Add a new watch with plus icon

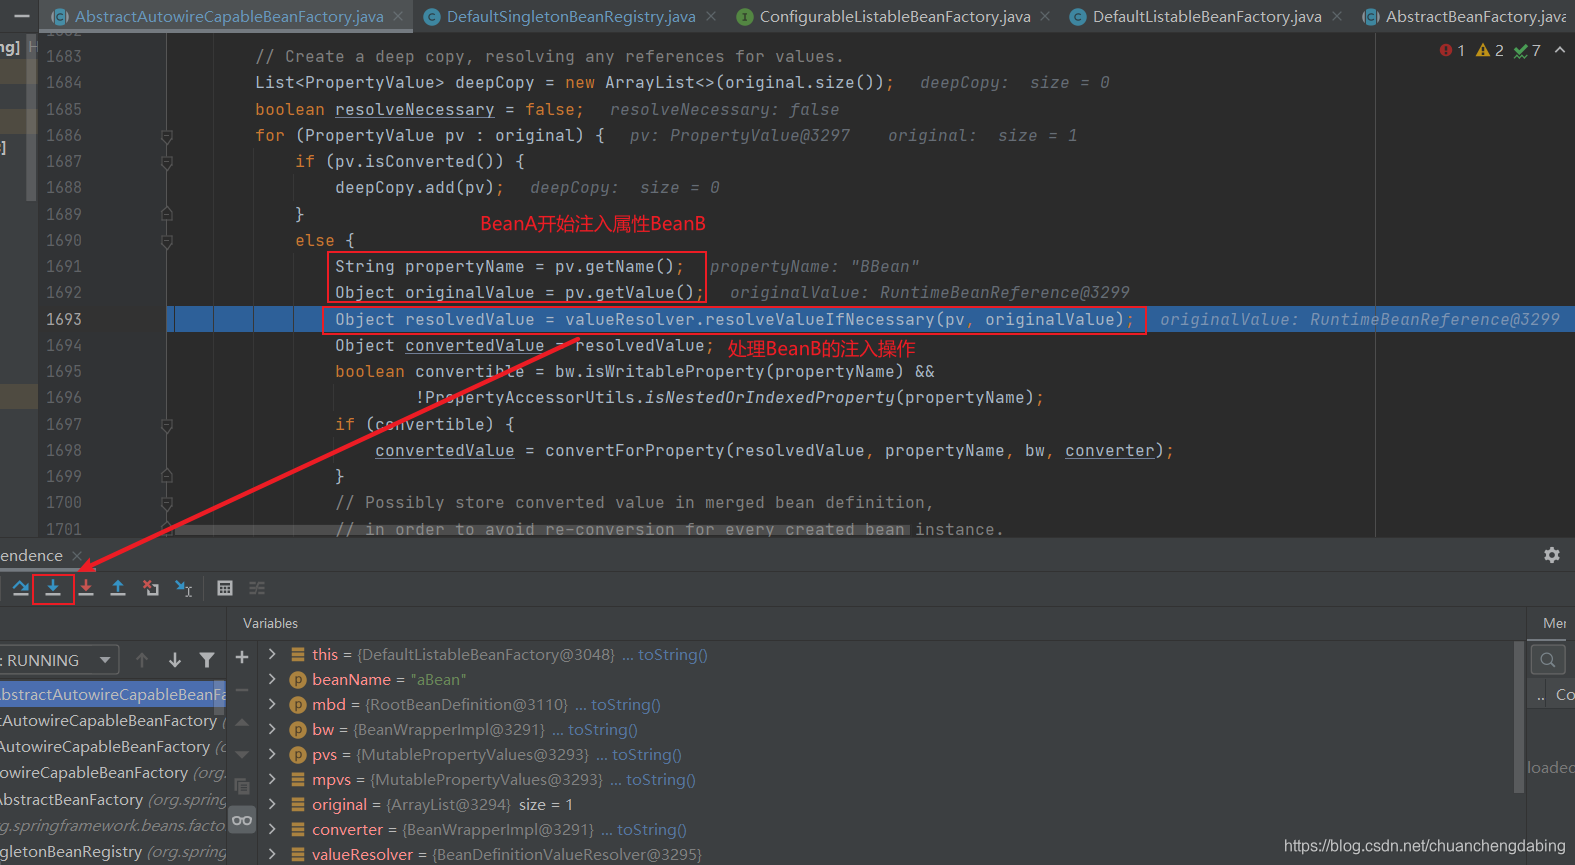pos(242,657)
